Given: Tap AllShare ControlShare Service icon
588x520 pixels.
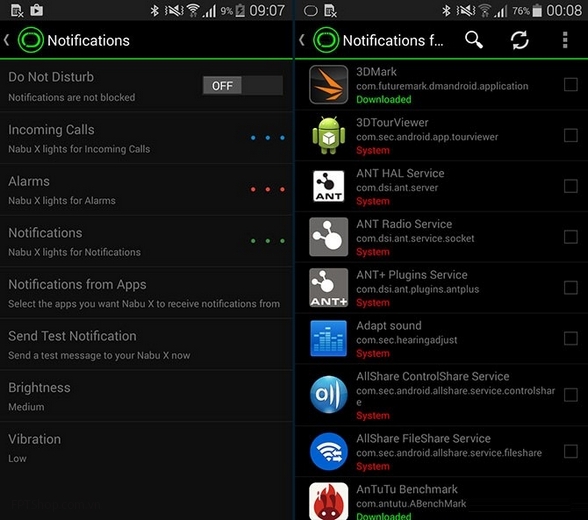Looking at the screenshot, I should pyautogui.click(x=328, y=395).
